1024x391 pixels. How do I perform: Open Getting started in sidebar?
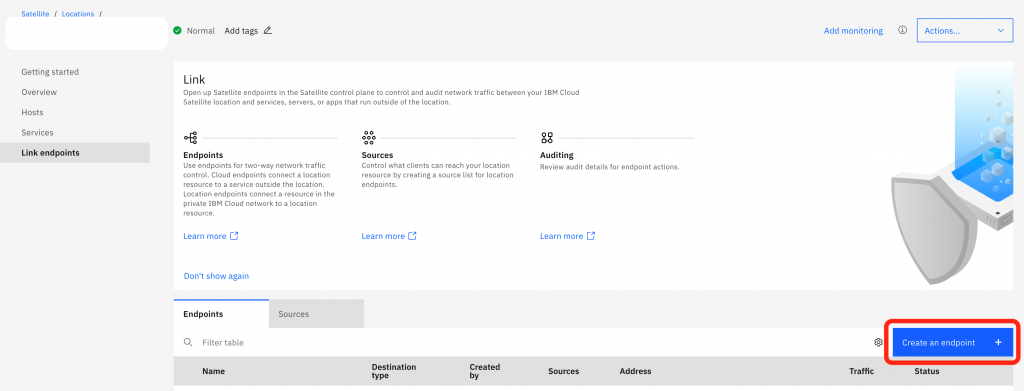50,72
